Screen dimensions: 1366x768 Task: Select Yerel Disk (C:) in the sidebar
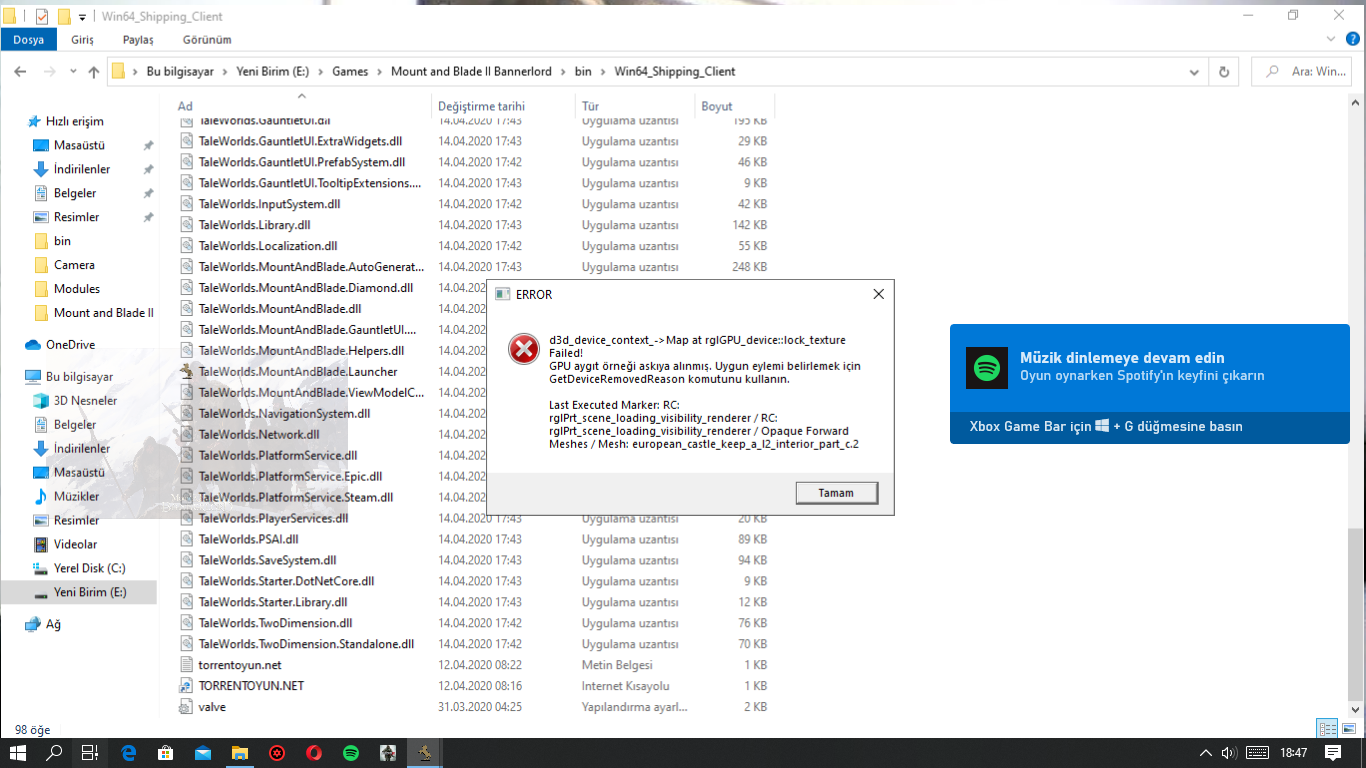[89, 568]
